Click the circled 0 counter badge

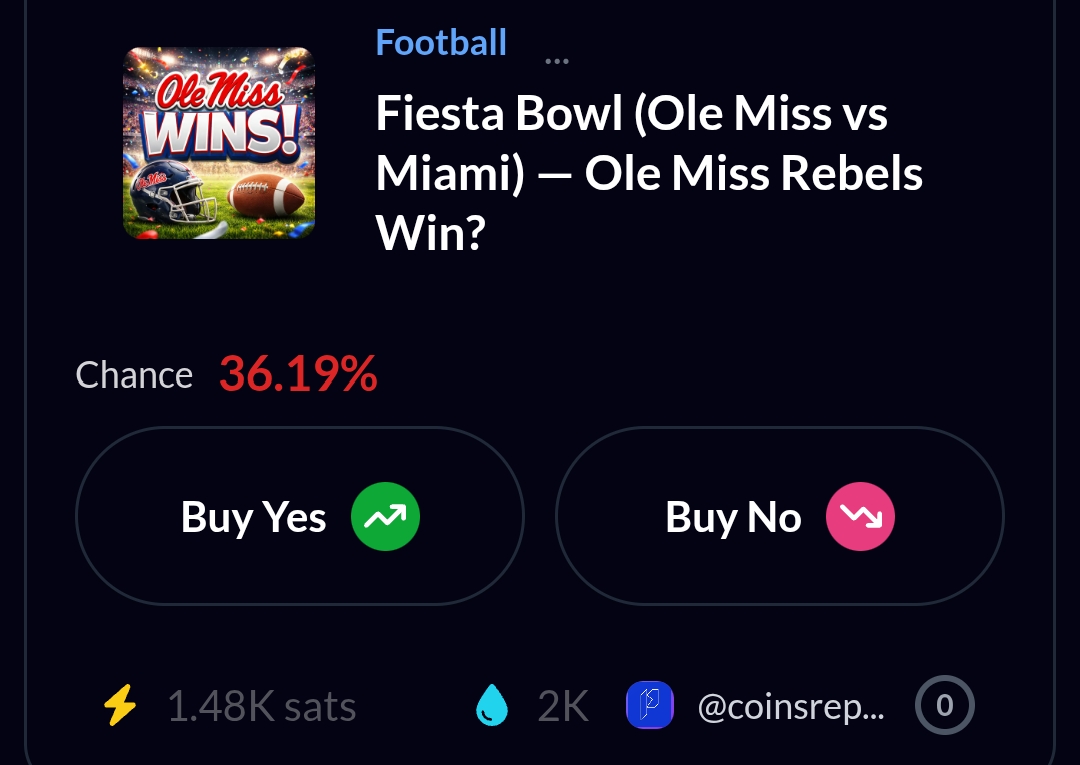click(944, 707)
